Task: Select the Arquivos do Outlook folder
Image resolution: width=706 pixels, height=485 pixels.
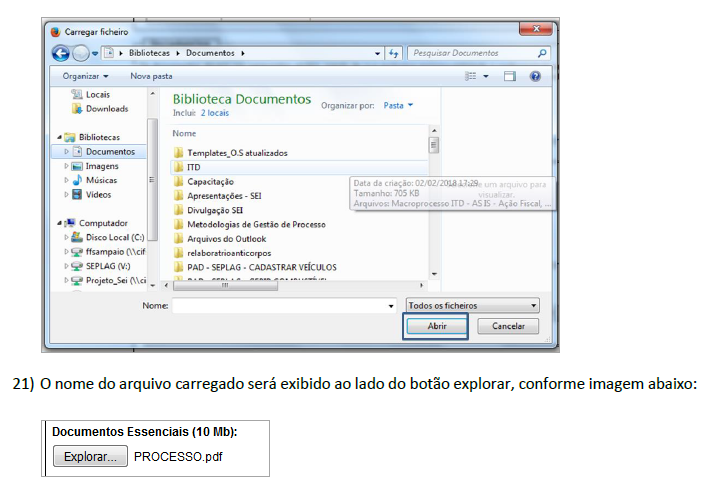Action: (x=228, y=238)
